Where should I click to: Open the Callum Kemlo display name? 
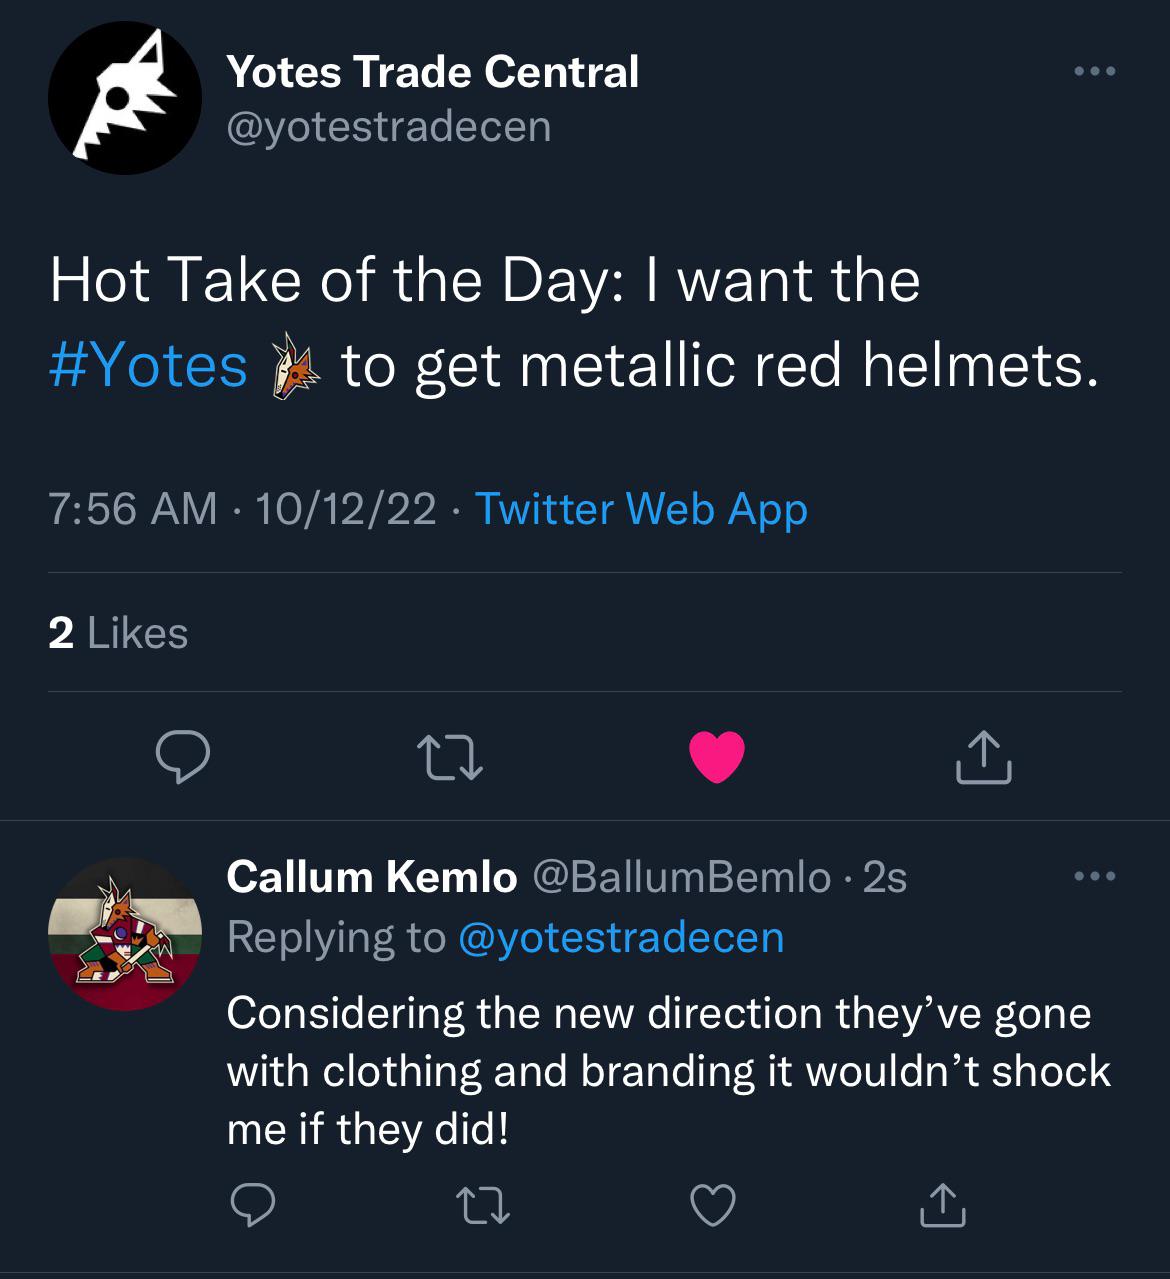click(x=372, y=877)
